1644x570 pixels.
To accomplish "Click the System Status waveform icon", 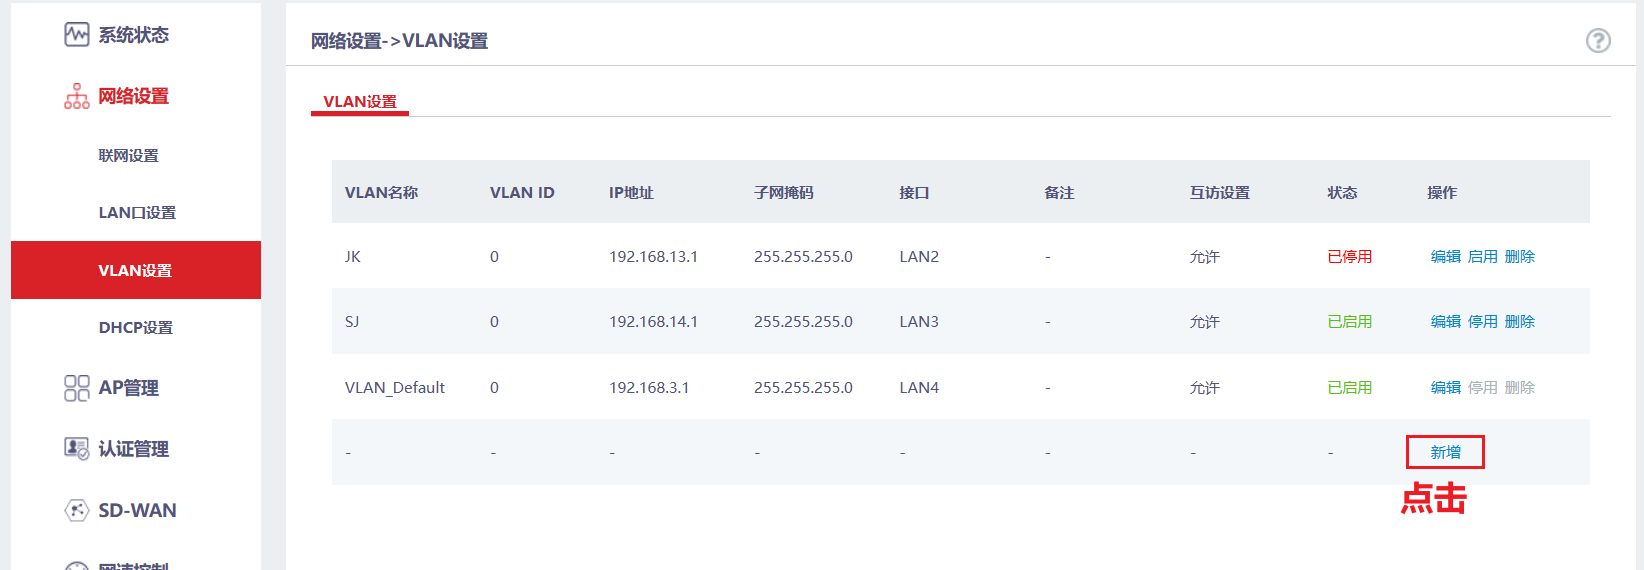I will pos(77,35).
